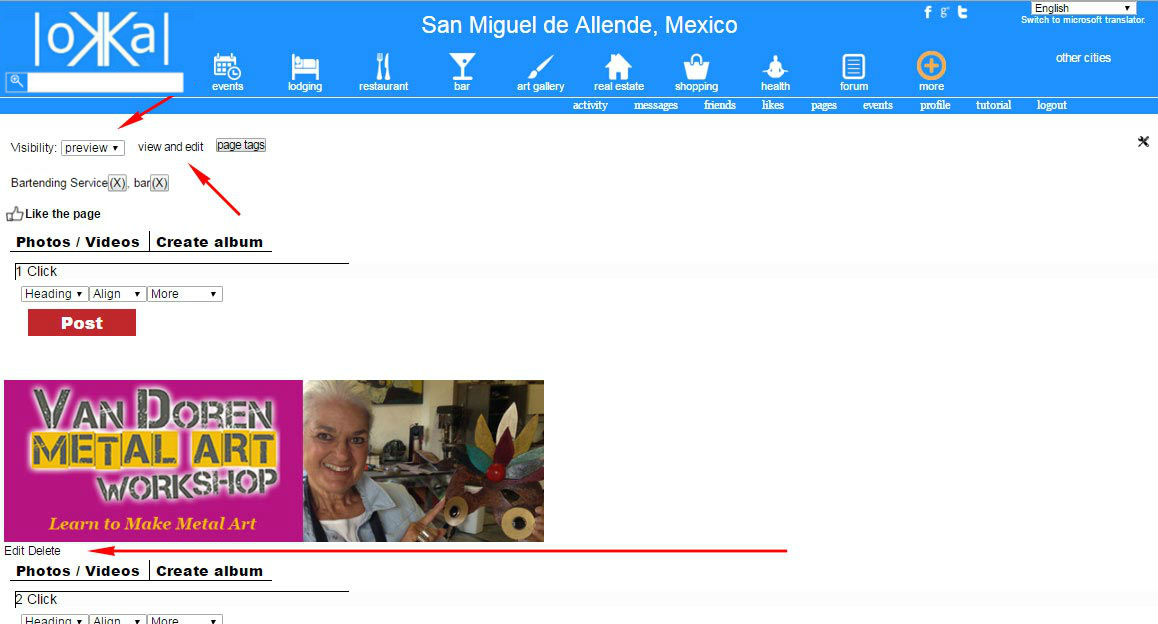
Task: Open the restaurant fork and knife icon
Action: coord(383,67)
